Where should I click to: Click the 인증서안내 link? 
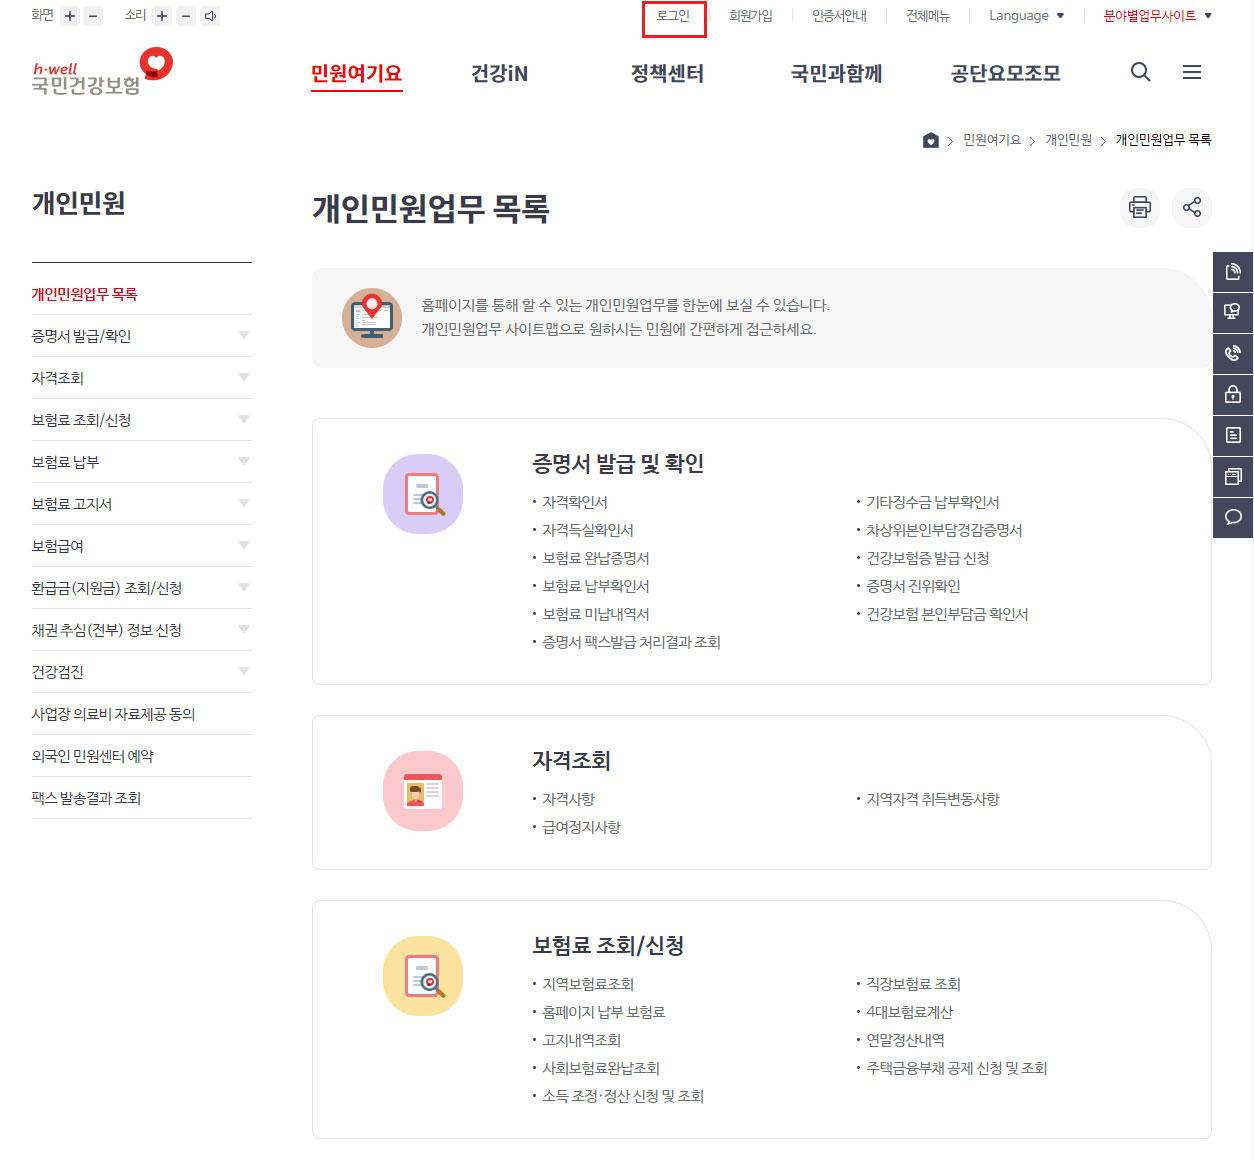839,16
